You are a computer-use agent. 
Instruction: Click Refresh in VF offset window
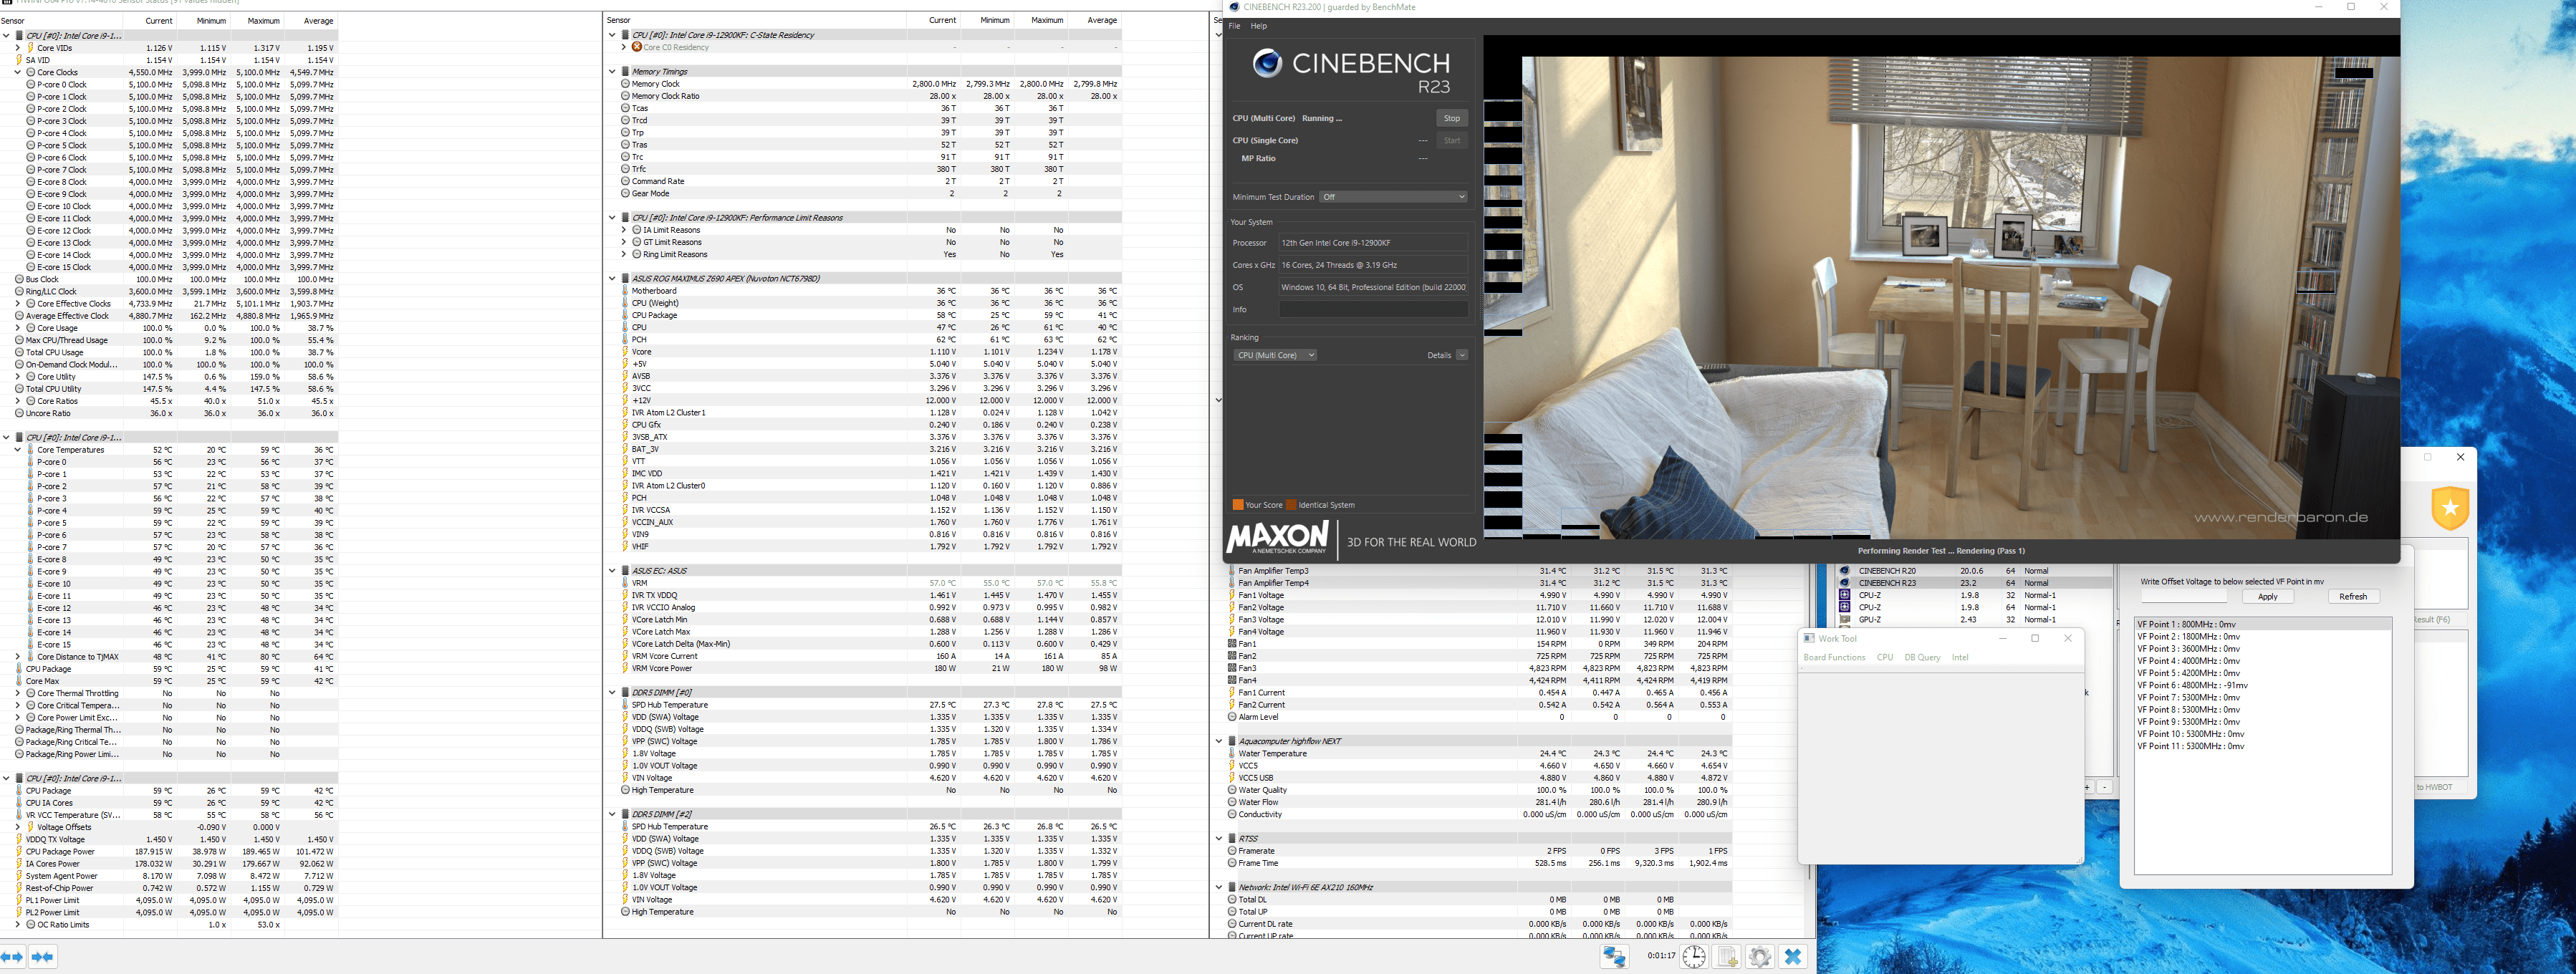2353,596
